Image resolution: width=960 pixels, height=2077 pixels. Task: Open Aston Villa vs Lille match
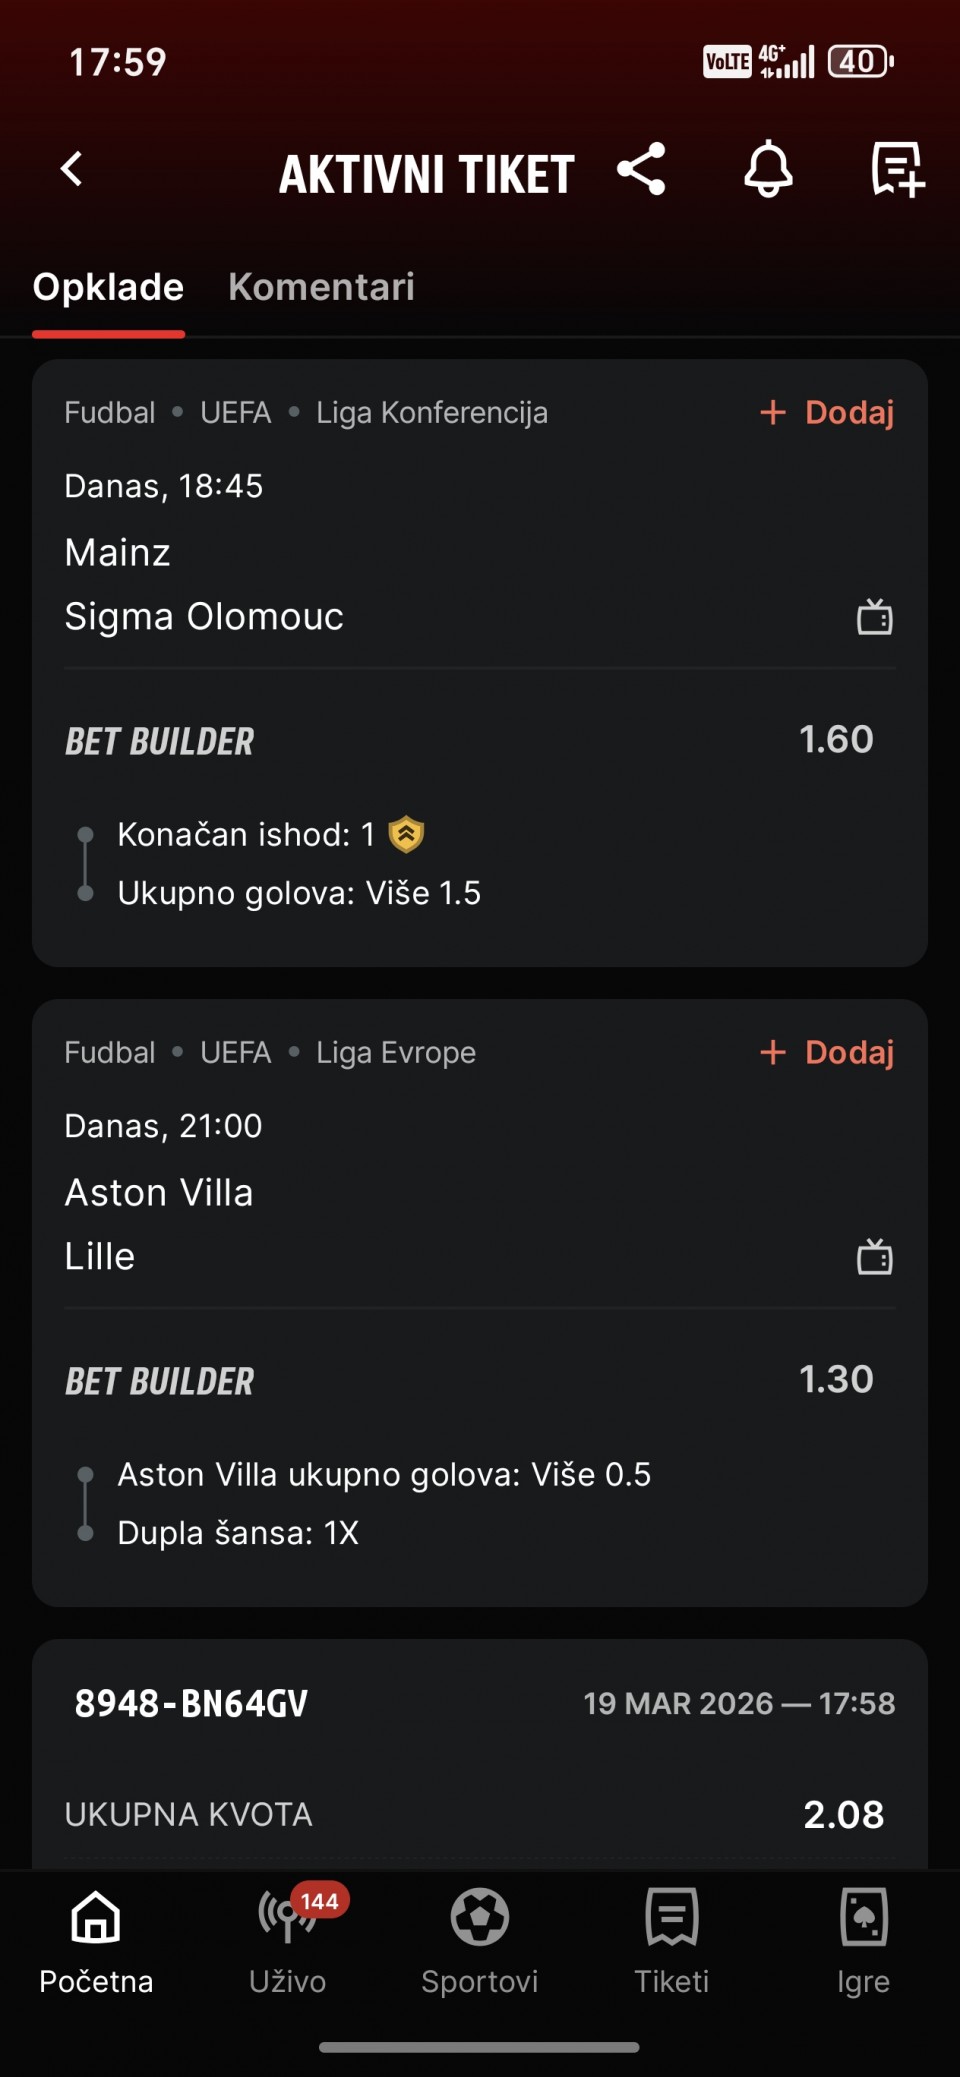(159, 1225)
